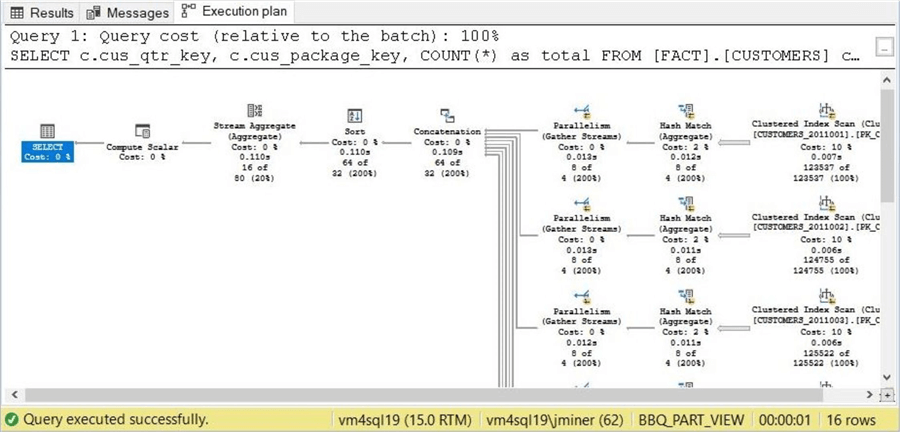
Task: Click the green query success status icon
Action: pyautogui.click(x=12, y=419)
